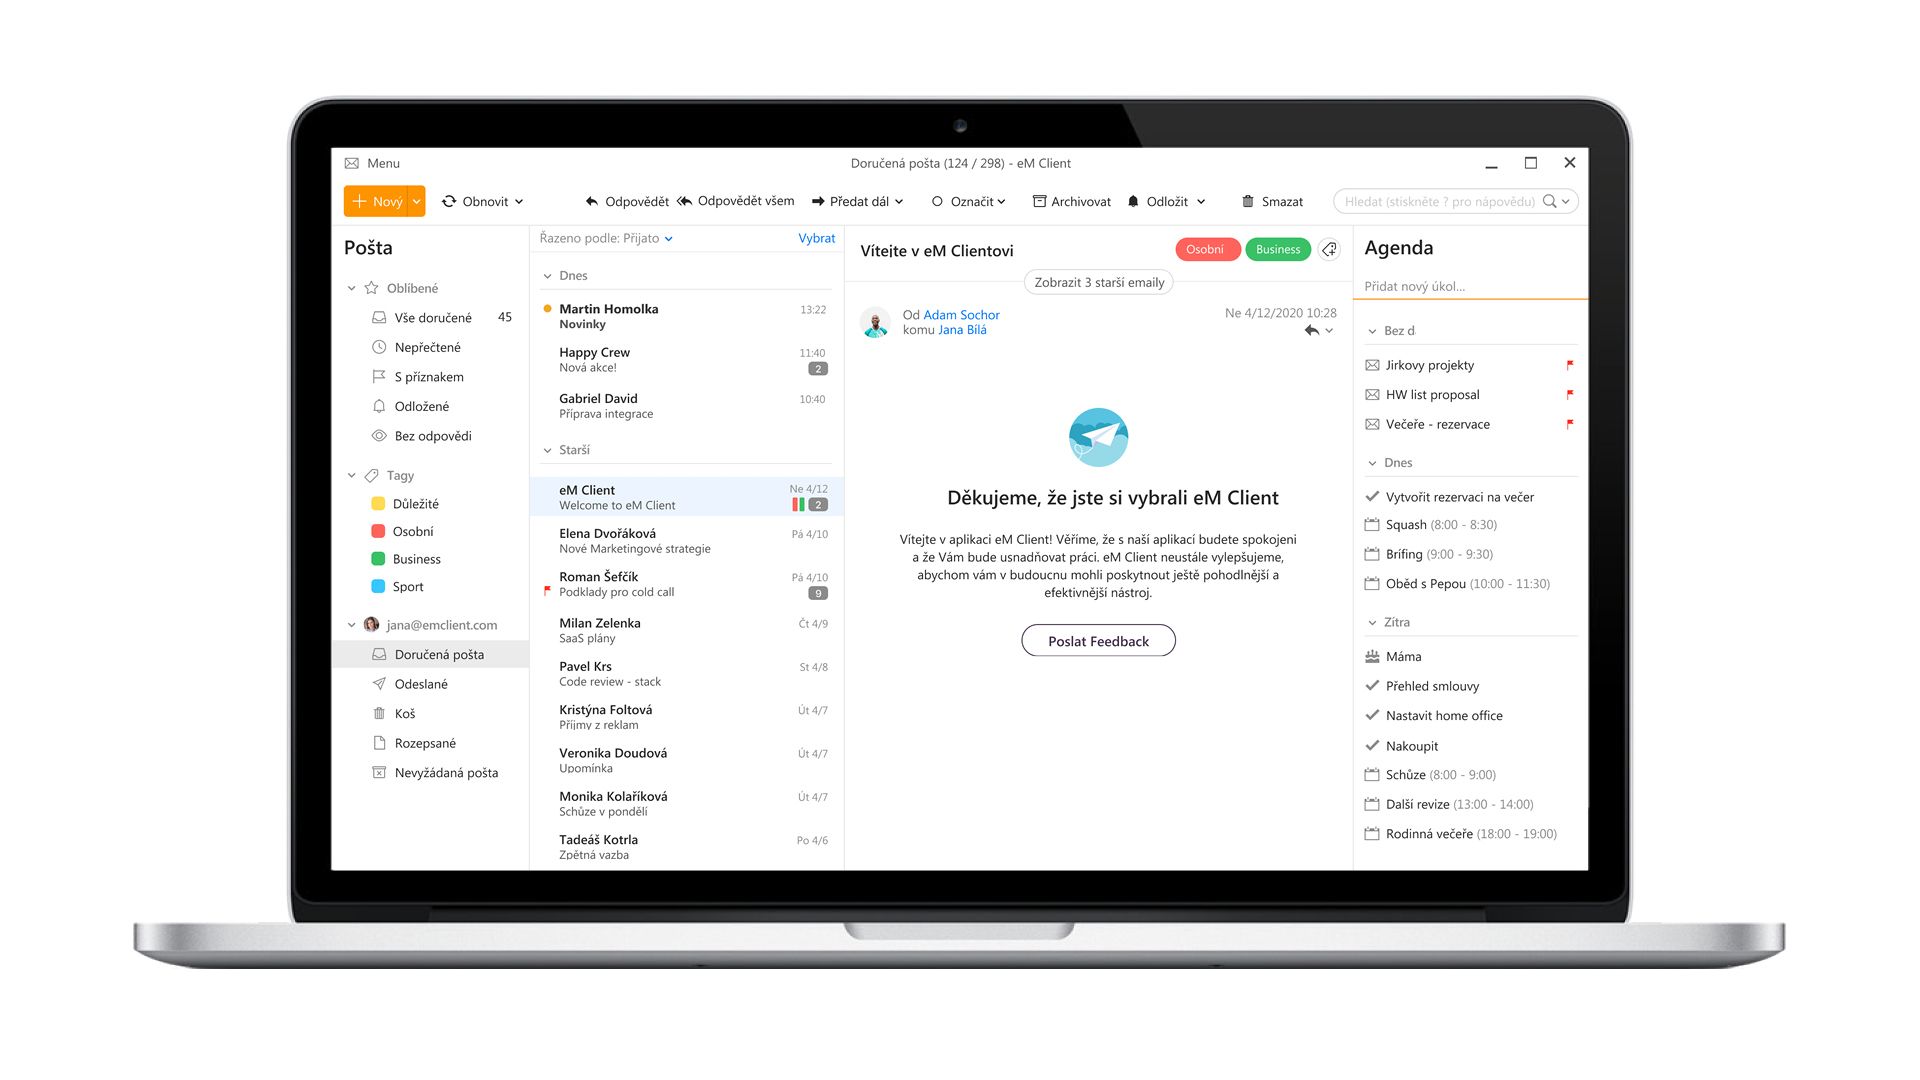1920x1080 pixels.
Task: Click Zobrazit 3 starší emaily link
Action: [1098, 282]
